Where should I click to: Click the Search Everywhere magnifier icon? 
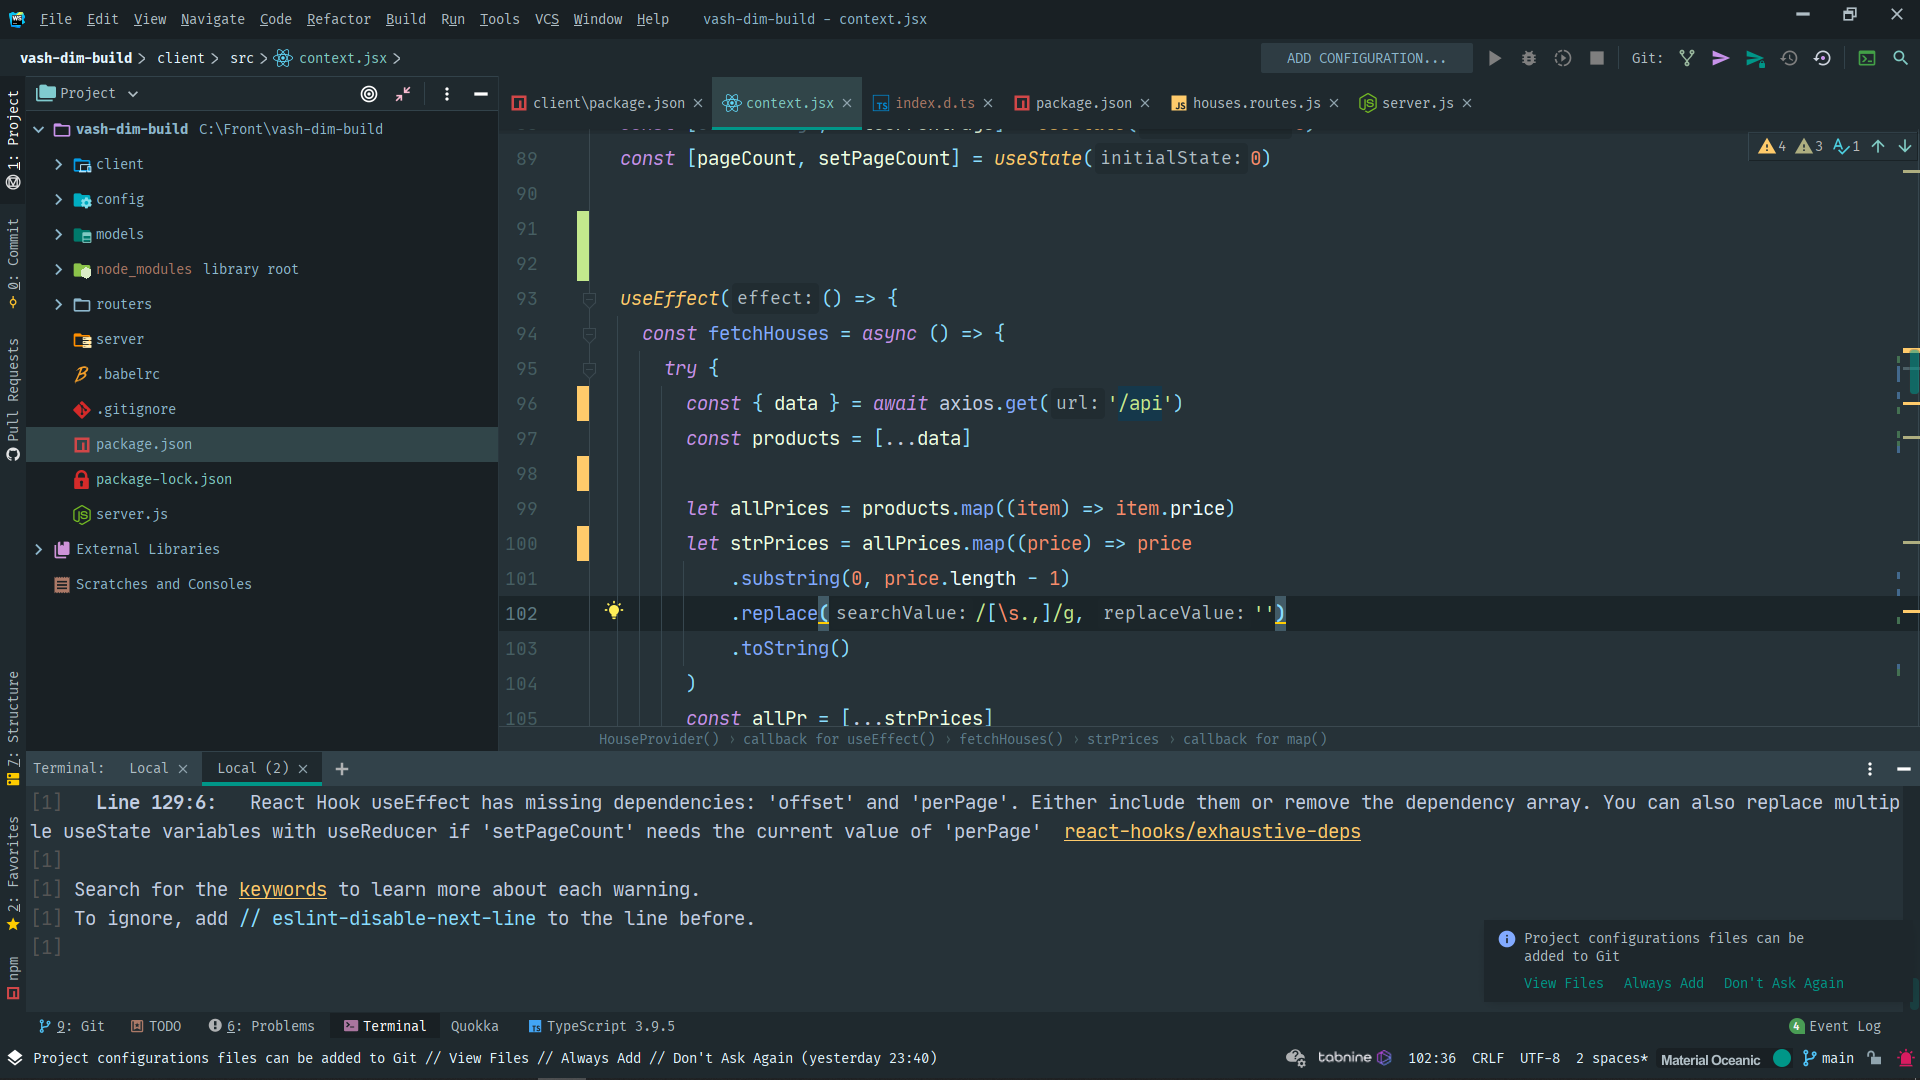pyautogui.click(x=1900, y=58)
